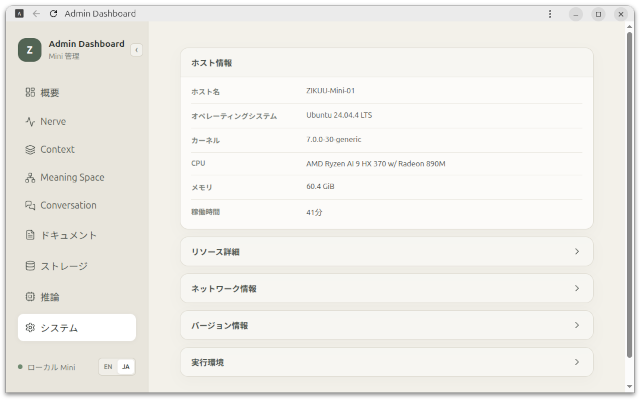Open the Conversation chat bubbles icon
The image size is (640, 400).
[x=30, y=205]
